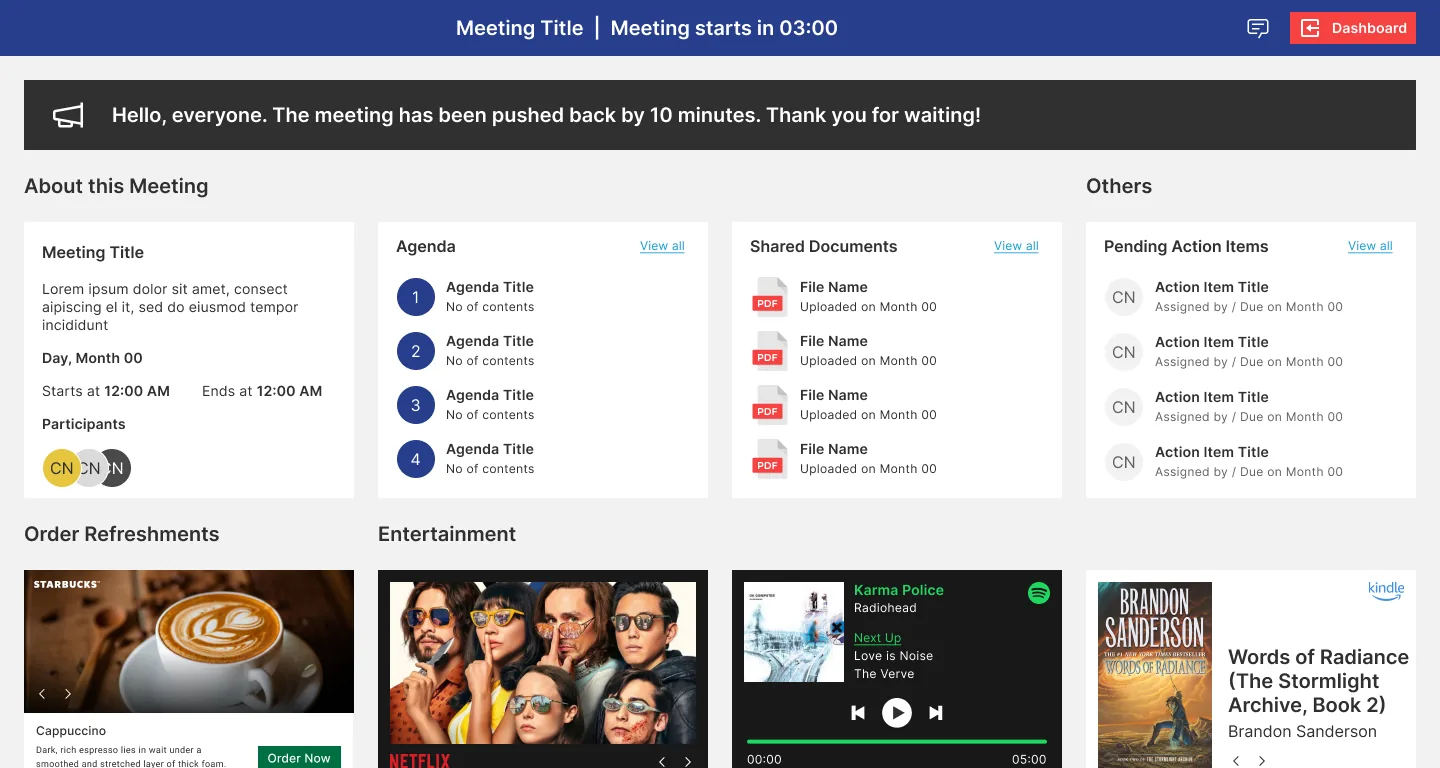Viewport: 1440px width, 768px height.
Task: View all shared documents
Action: (x=1016, y=246)
